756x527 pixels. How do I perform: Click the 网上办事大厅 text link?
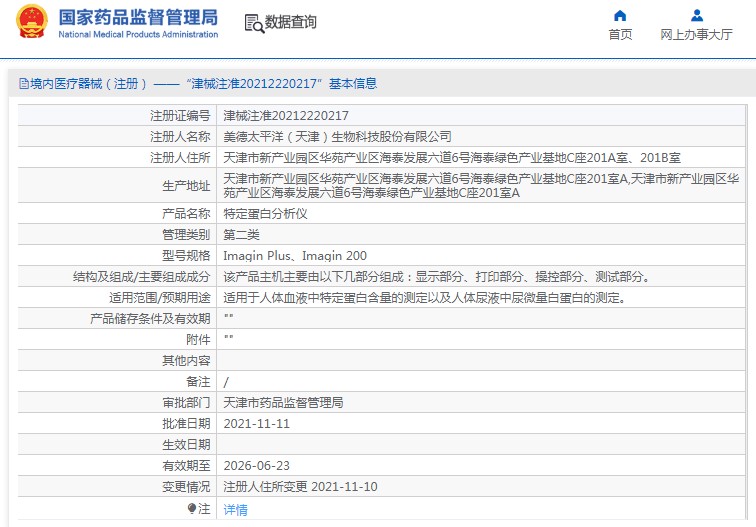(x=697, y=35)
